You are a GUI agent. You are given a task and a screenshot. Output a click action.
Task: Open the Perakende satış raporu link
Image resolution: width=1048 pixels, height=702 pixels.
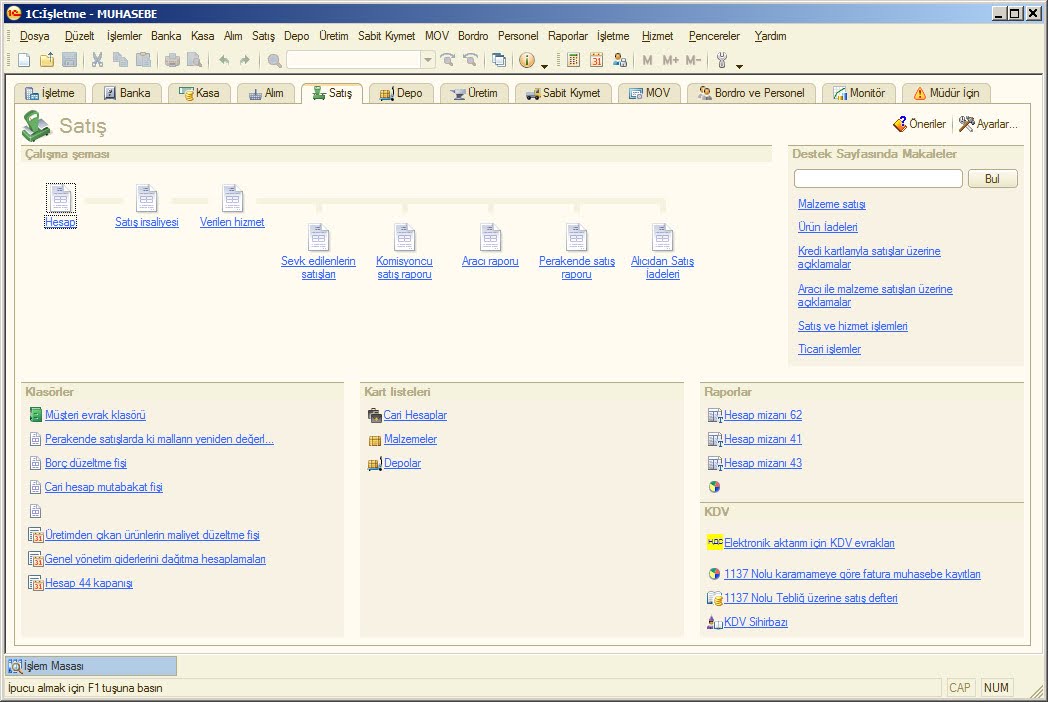(x=577, y=267)
